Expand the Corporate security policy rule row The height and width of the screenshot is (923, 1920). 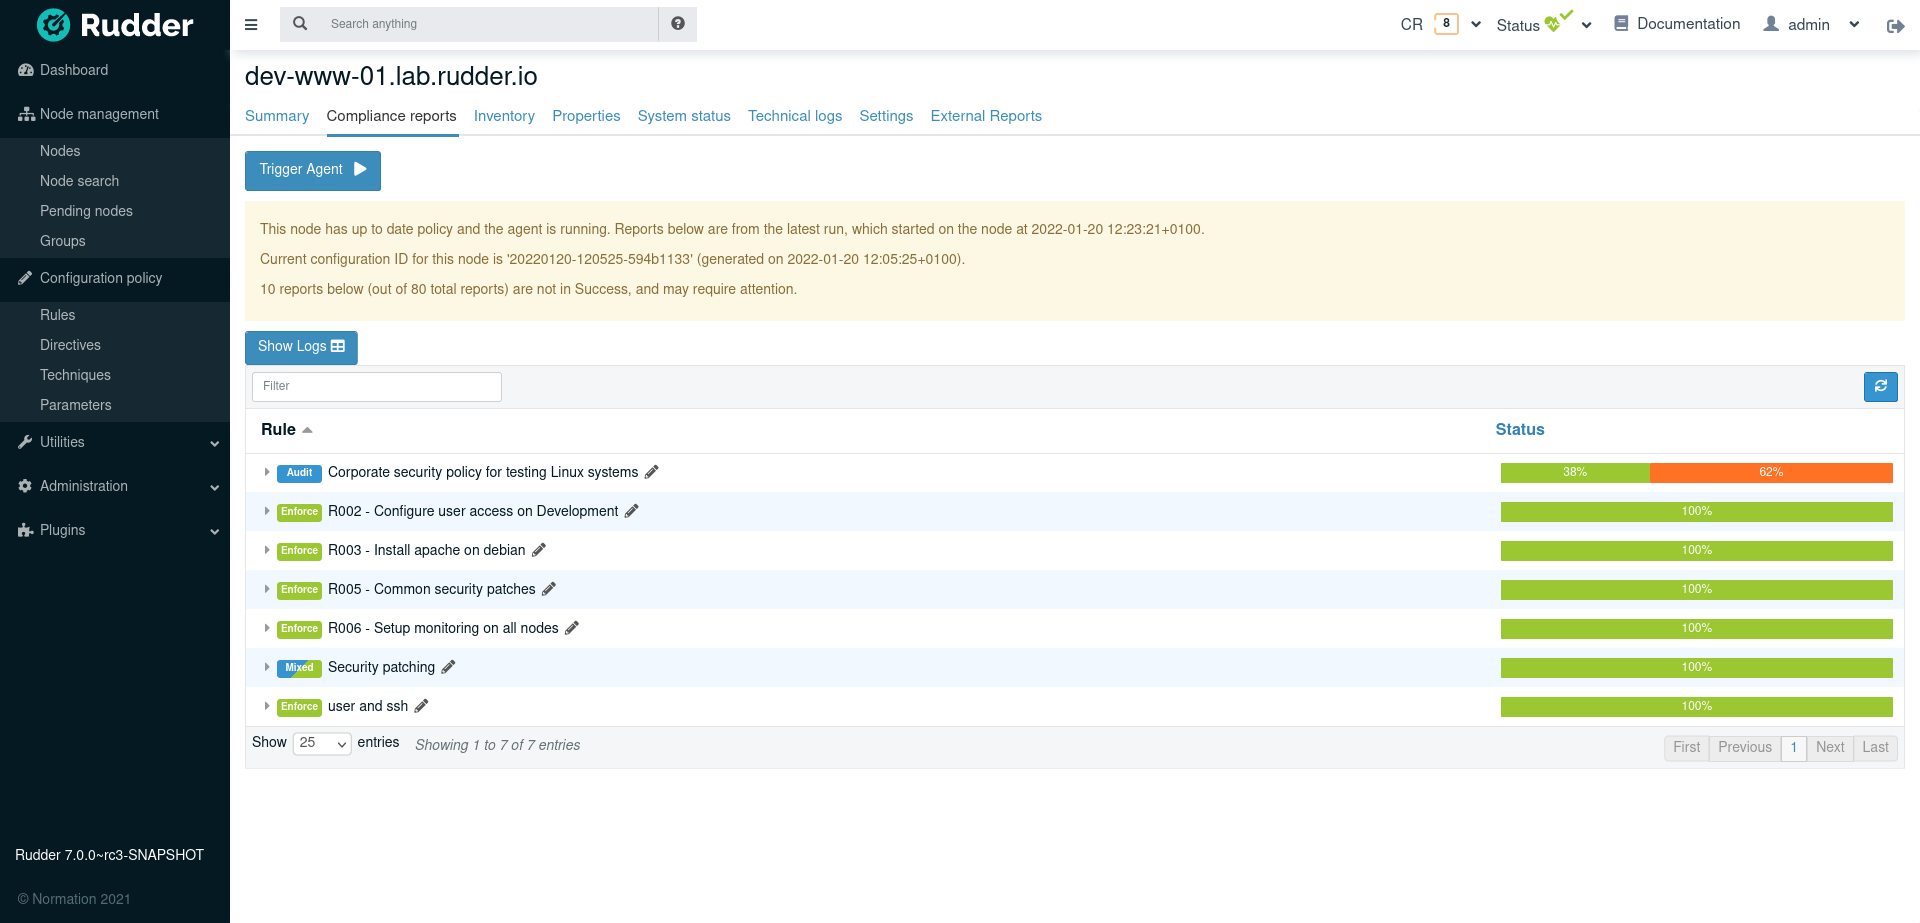click(x=266, y=472)
